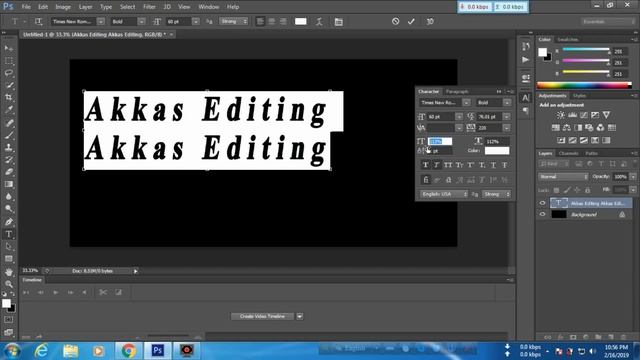Toggle Small Caps in Character panel
Image resolution: width=640 pixels, height=360 pixels.
(x=460, y=165)
